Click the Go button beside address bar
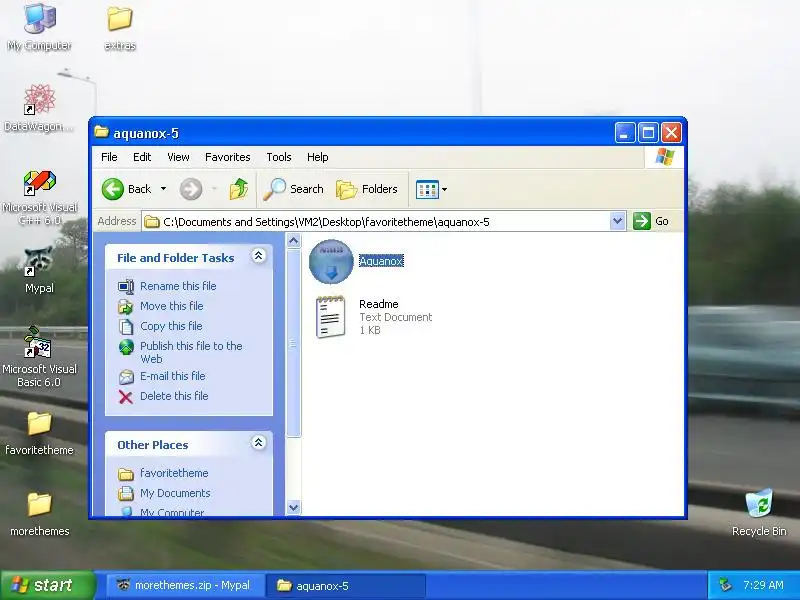 pyautogui.click(x=651, y=221)
